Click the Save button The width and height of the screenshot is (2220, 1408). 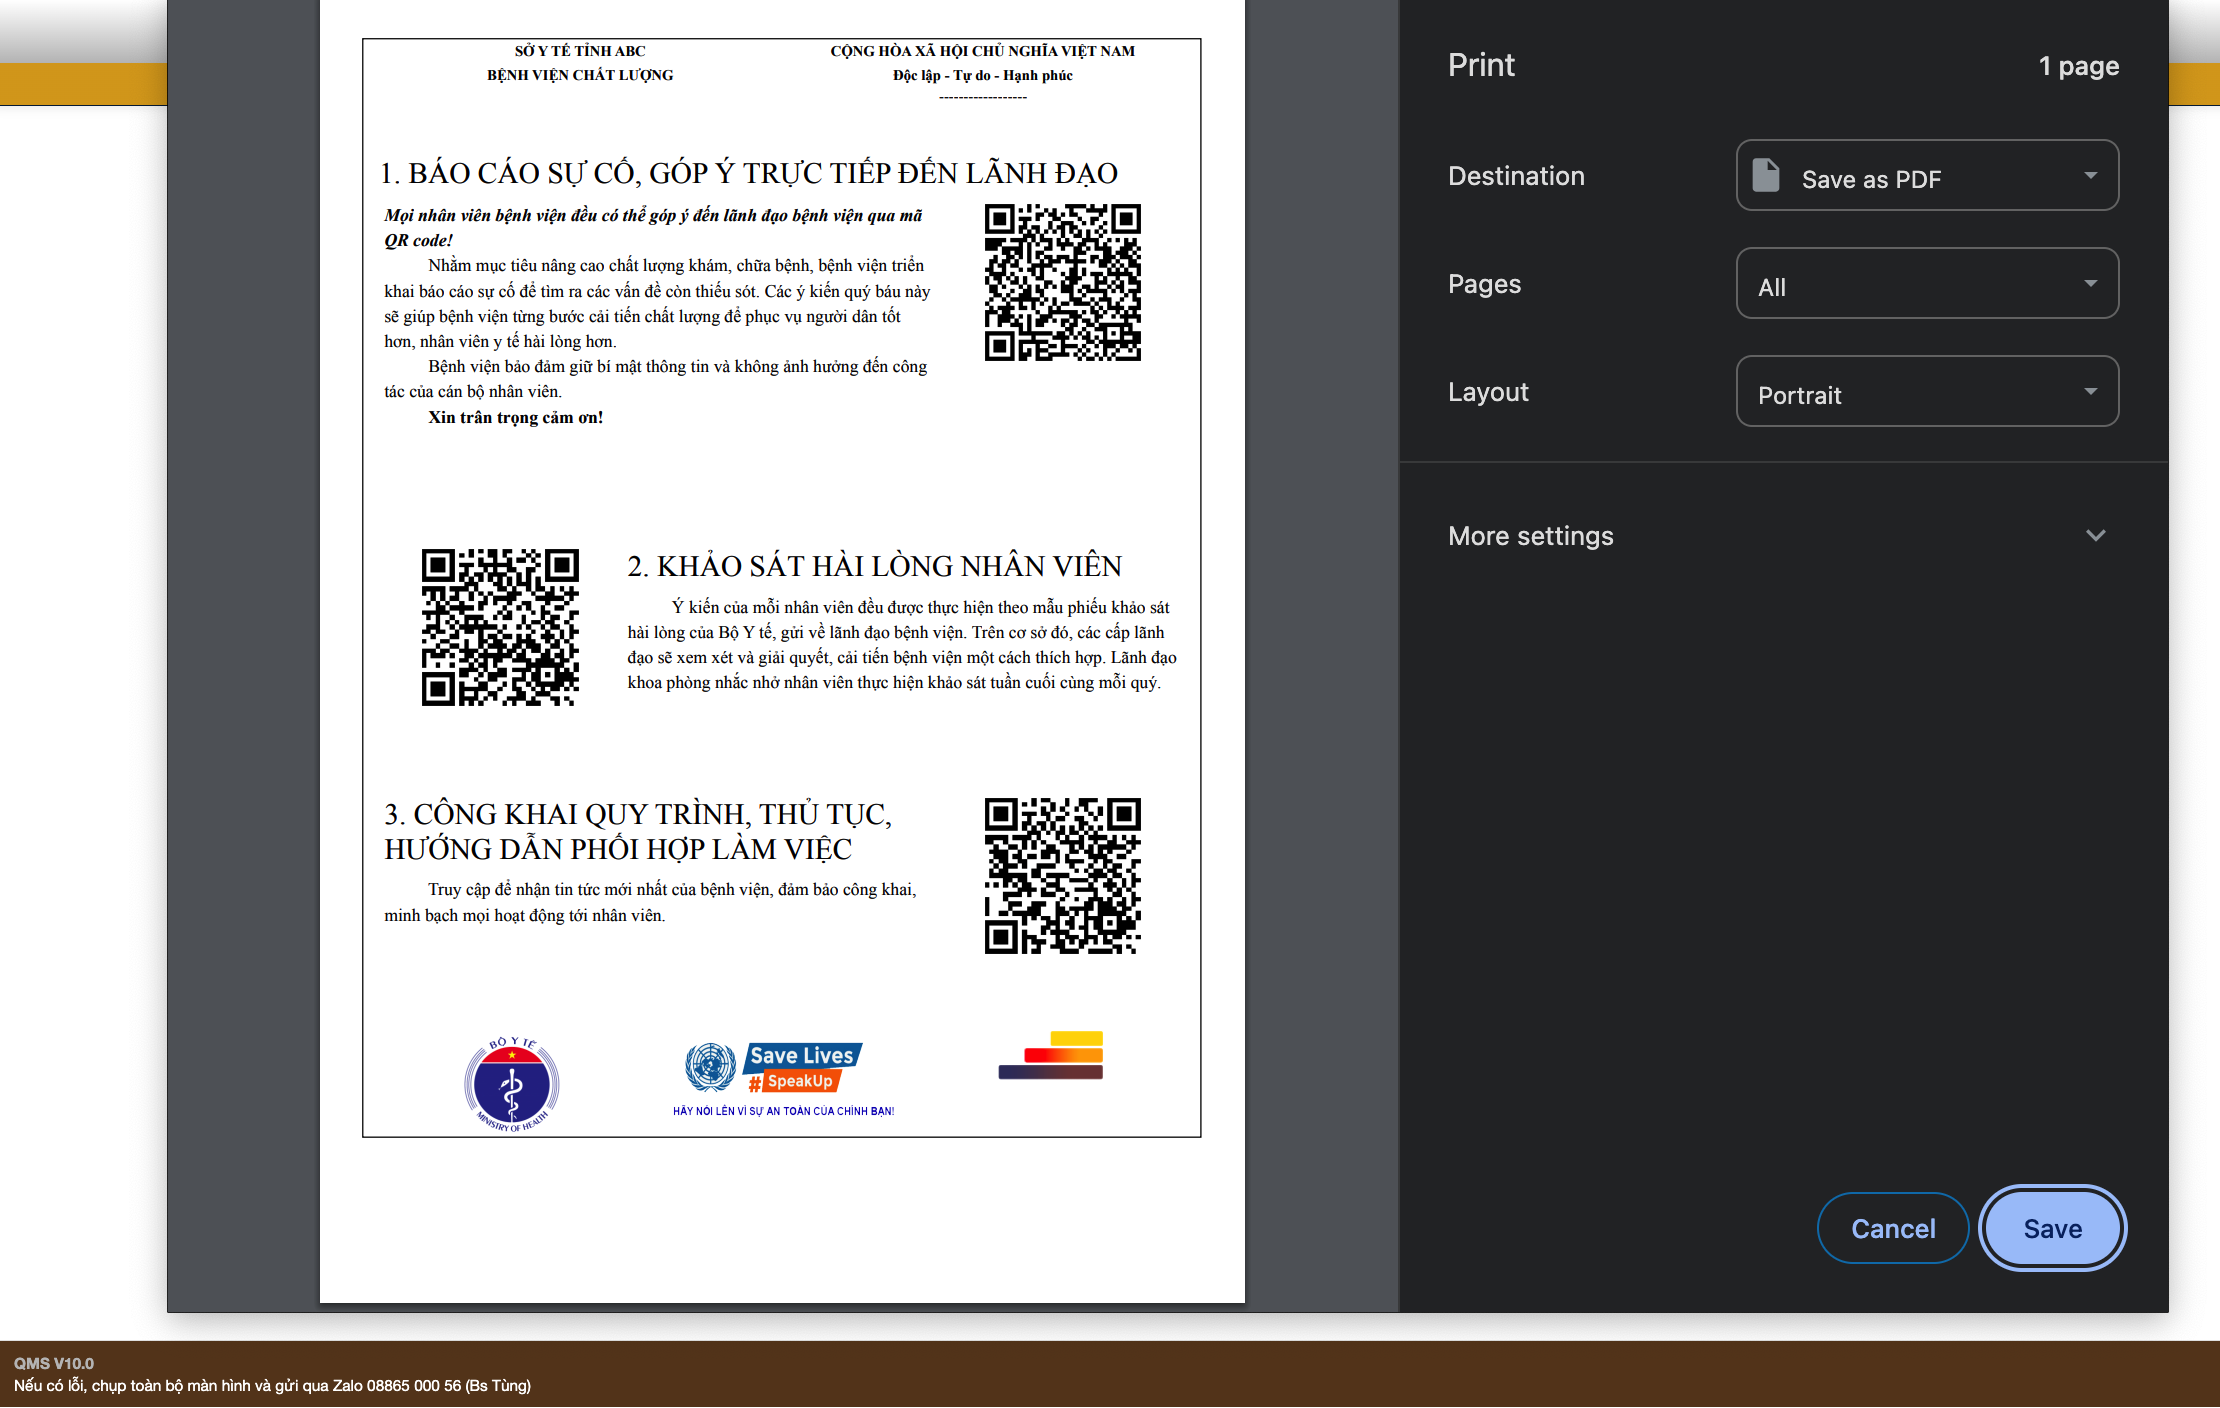[x=2052, y=1228]
